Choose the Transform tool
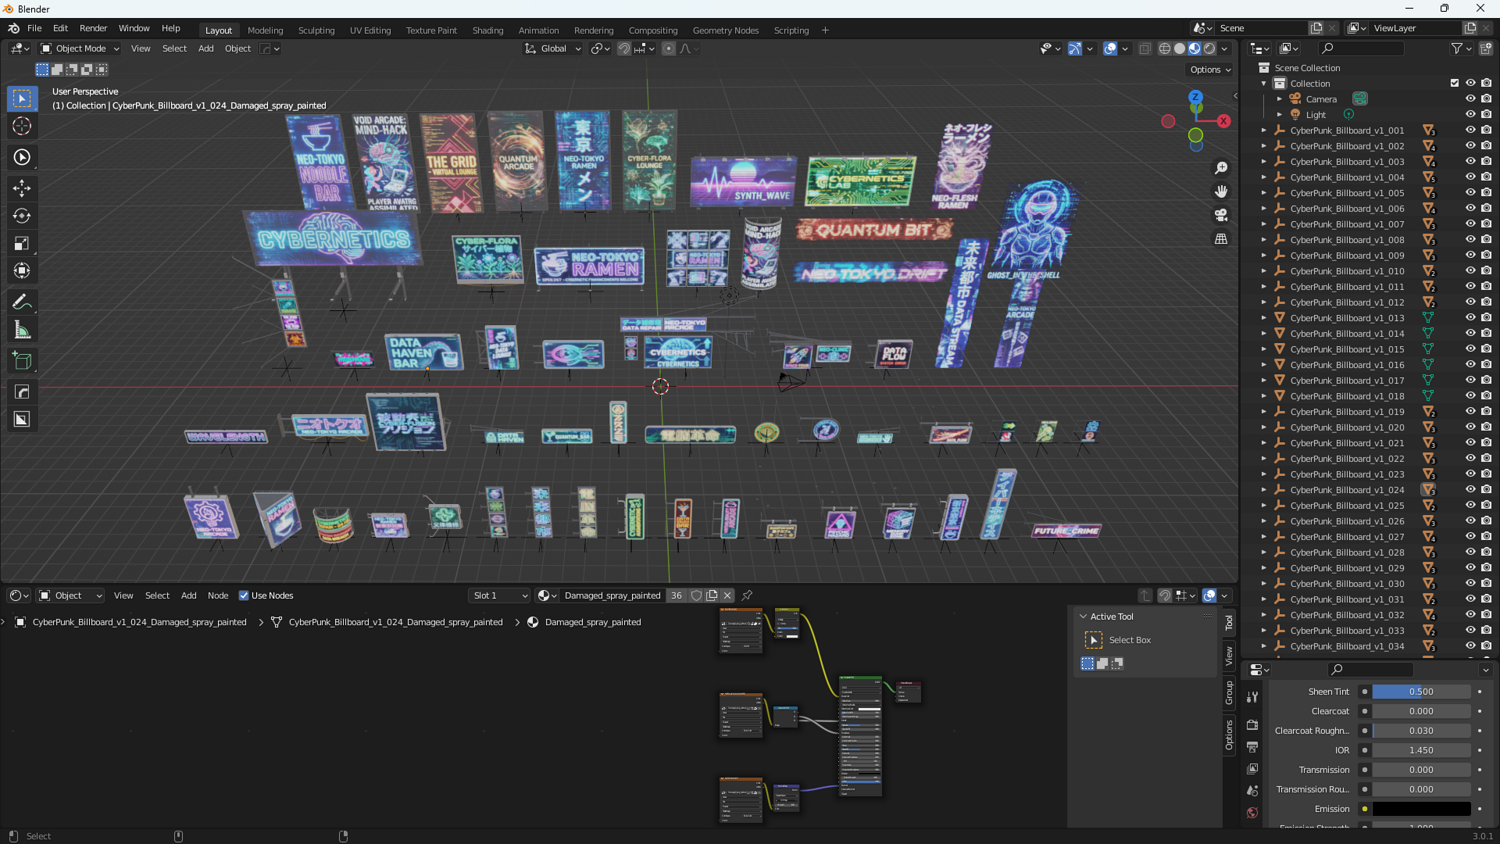 pos(22,271)
